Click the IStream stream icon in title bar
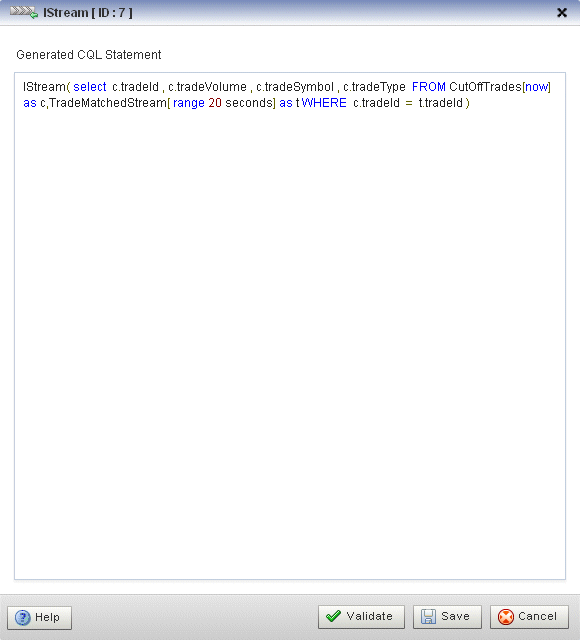580x640 pixels. coord(24,12)
